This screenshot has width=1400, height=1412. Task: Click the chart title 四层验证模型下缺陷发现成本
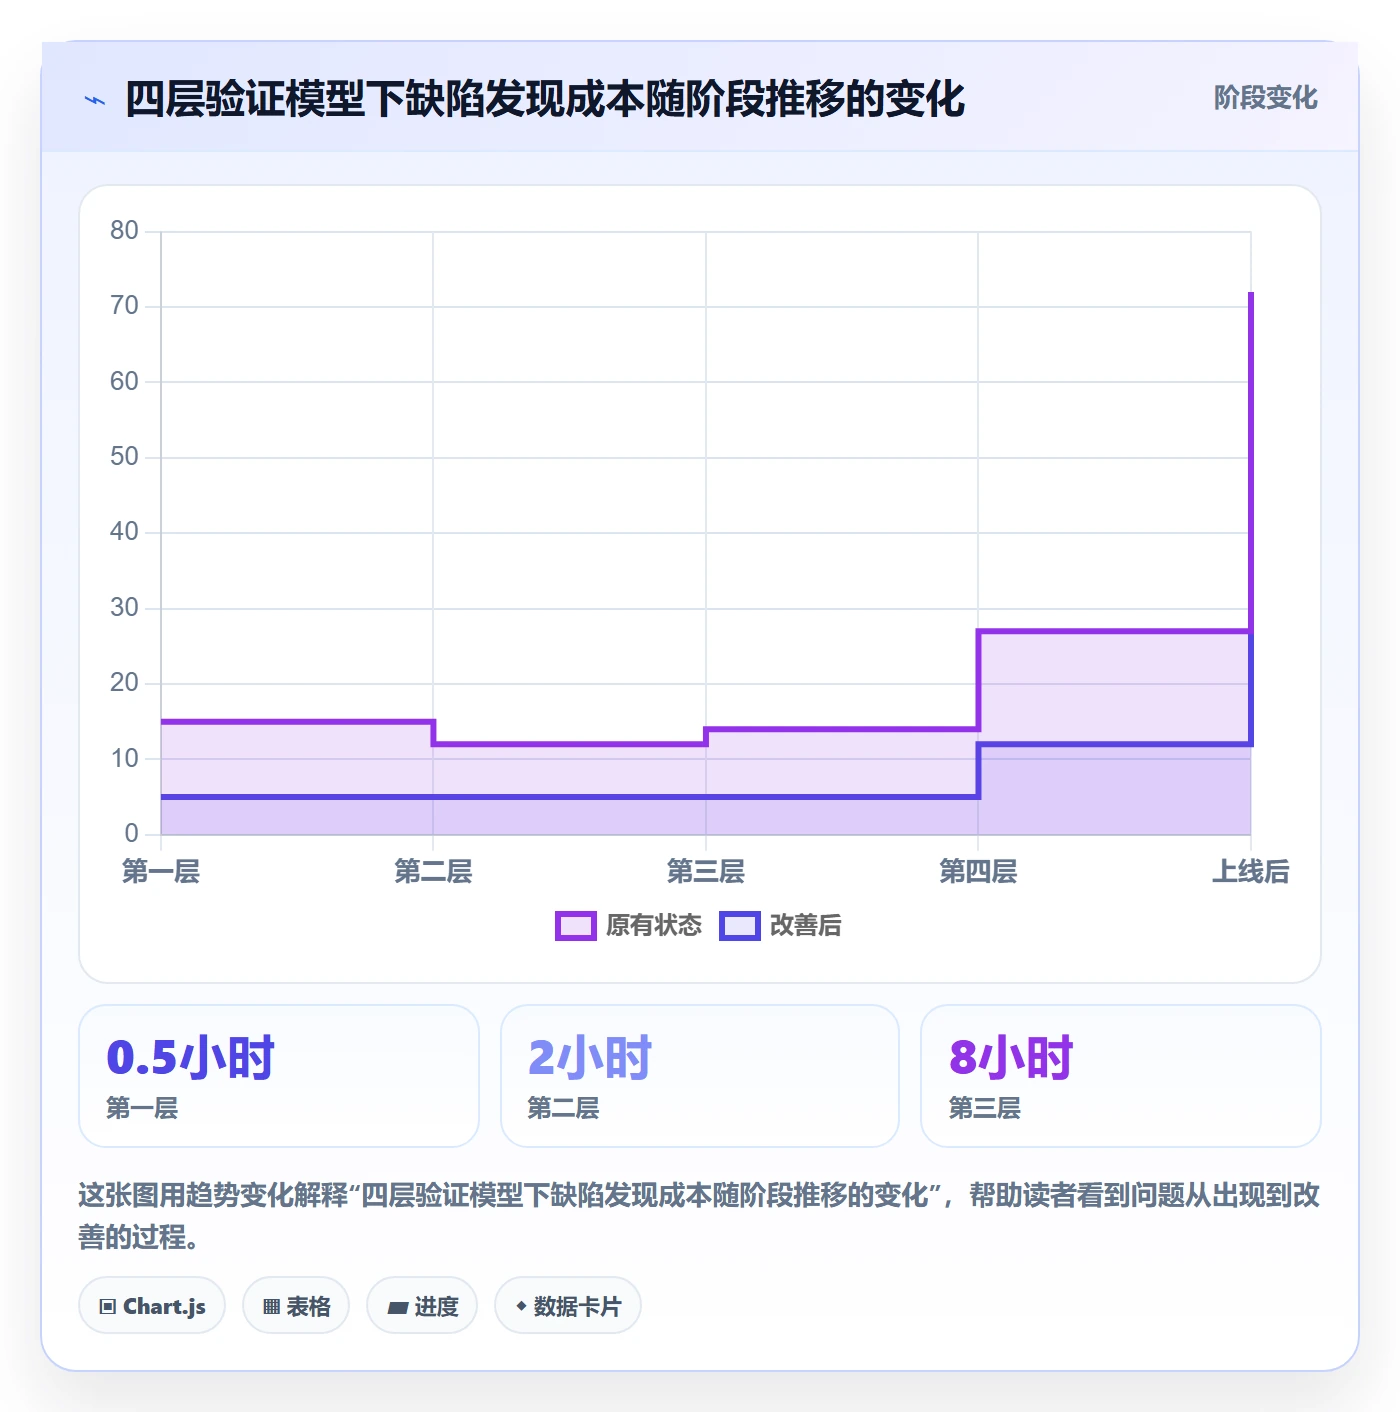(545, 99)
